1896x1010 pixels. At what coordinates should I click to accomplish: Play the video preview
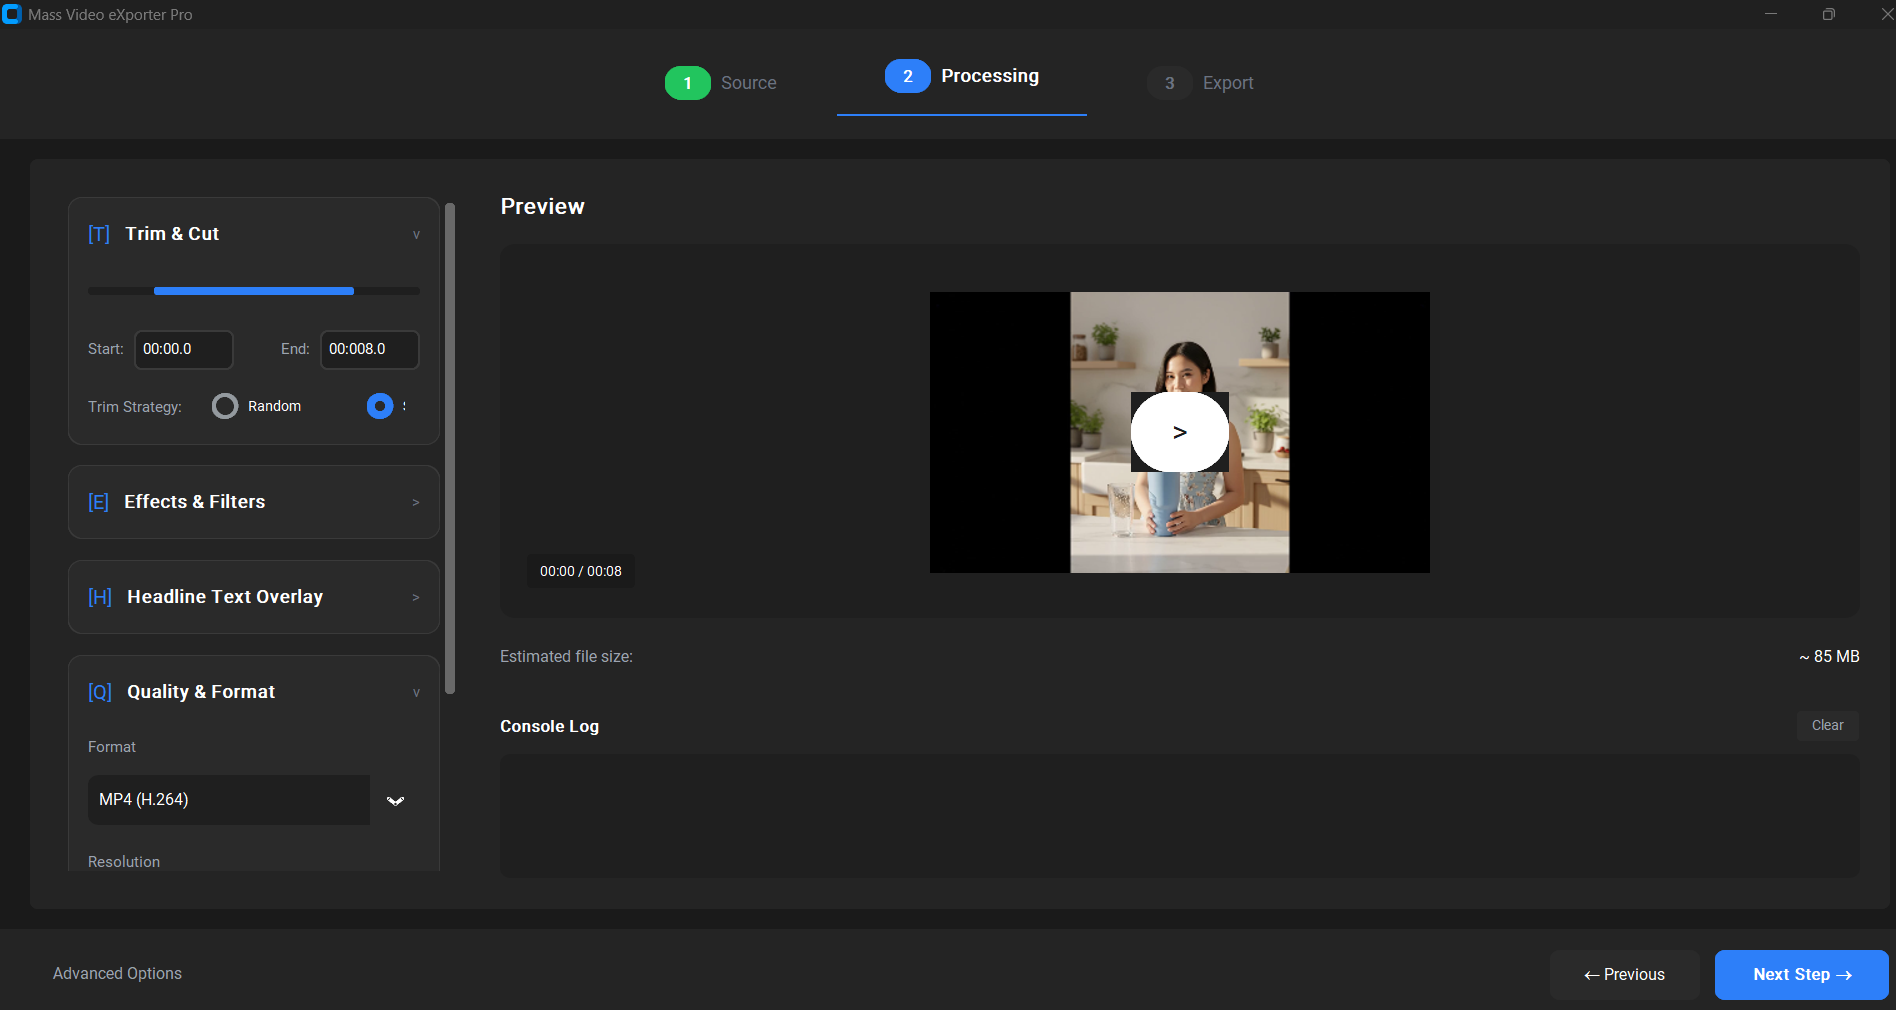[1179, 432]
